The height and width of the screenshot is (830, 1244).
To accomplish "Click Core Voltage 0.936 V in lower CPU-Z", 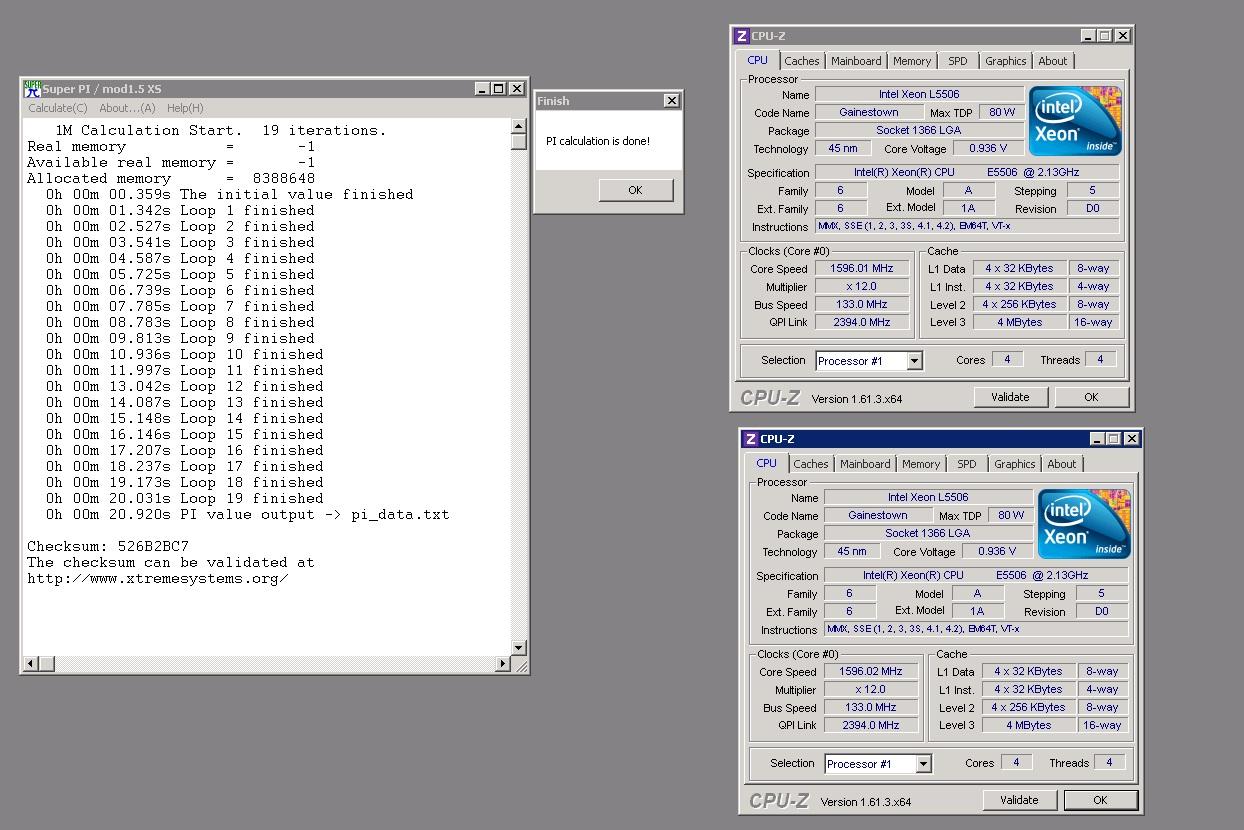I will tap(995, 551).
